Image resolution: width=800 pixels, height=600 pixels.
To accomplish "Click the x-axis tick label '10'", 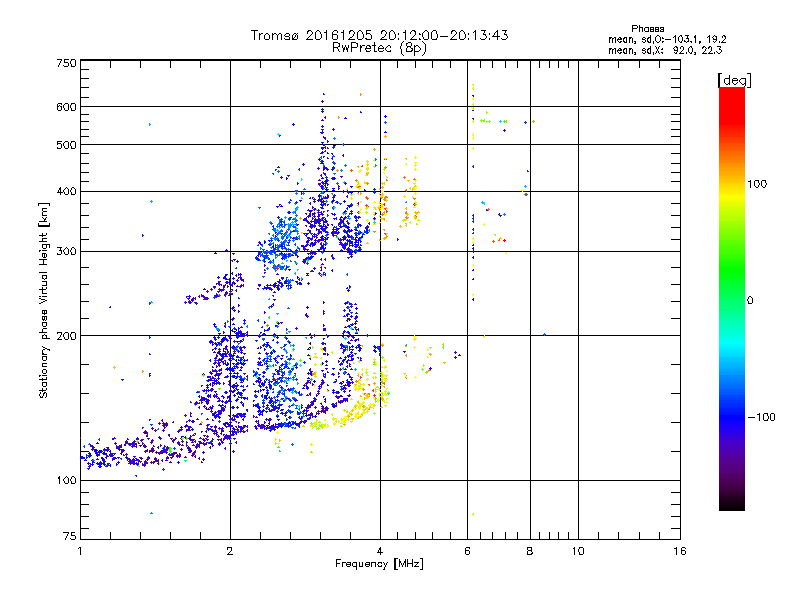I will 578,551.
